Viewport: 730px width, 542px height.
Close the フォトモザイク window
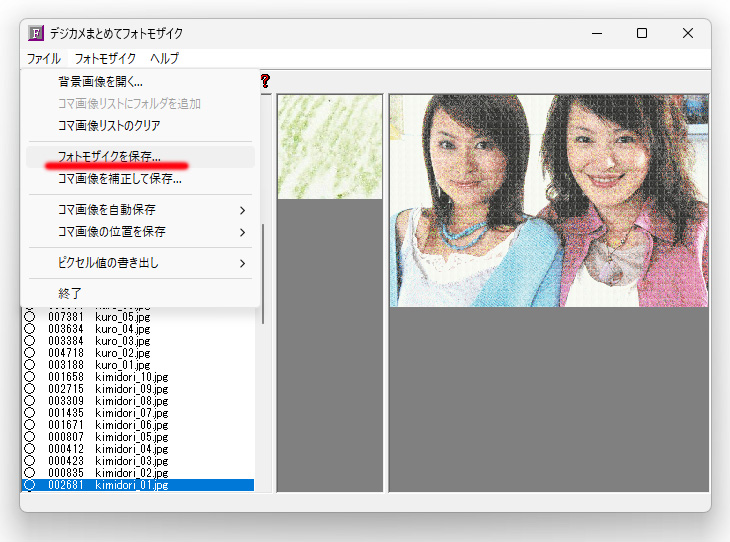click(x=688, y=34)
